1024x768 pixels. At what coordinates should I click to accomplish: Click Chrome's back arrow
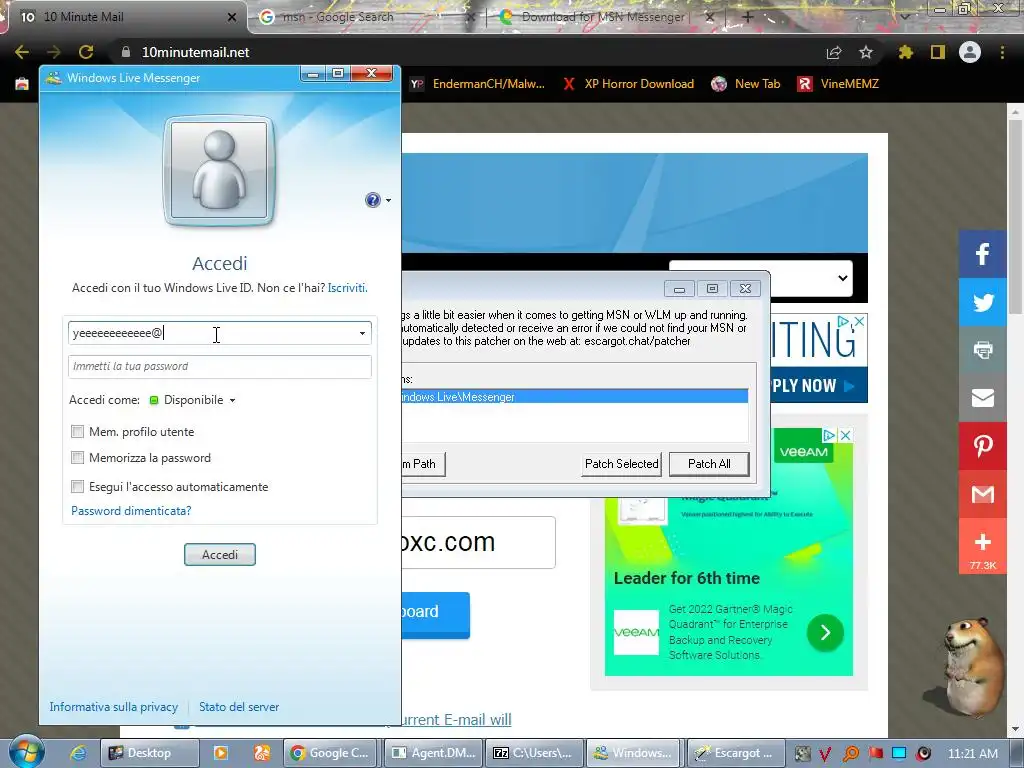point(22,52)
